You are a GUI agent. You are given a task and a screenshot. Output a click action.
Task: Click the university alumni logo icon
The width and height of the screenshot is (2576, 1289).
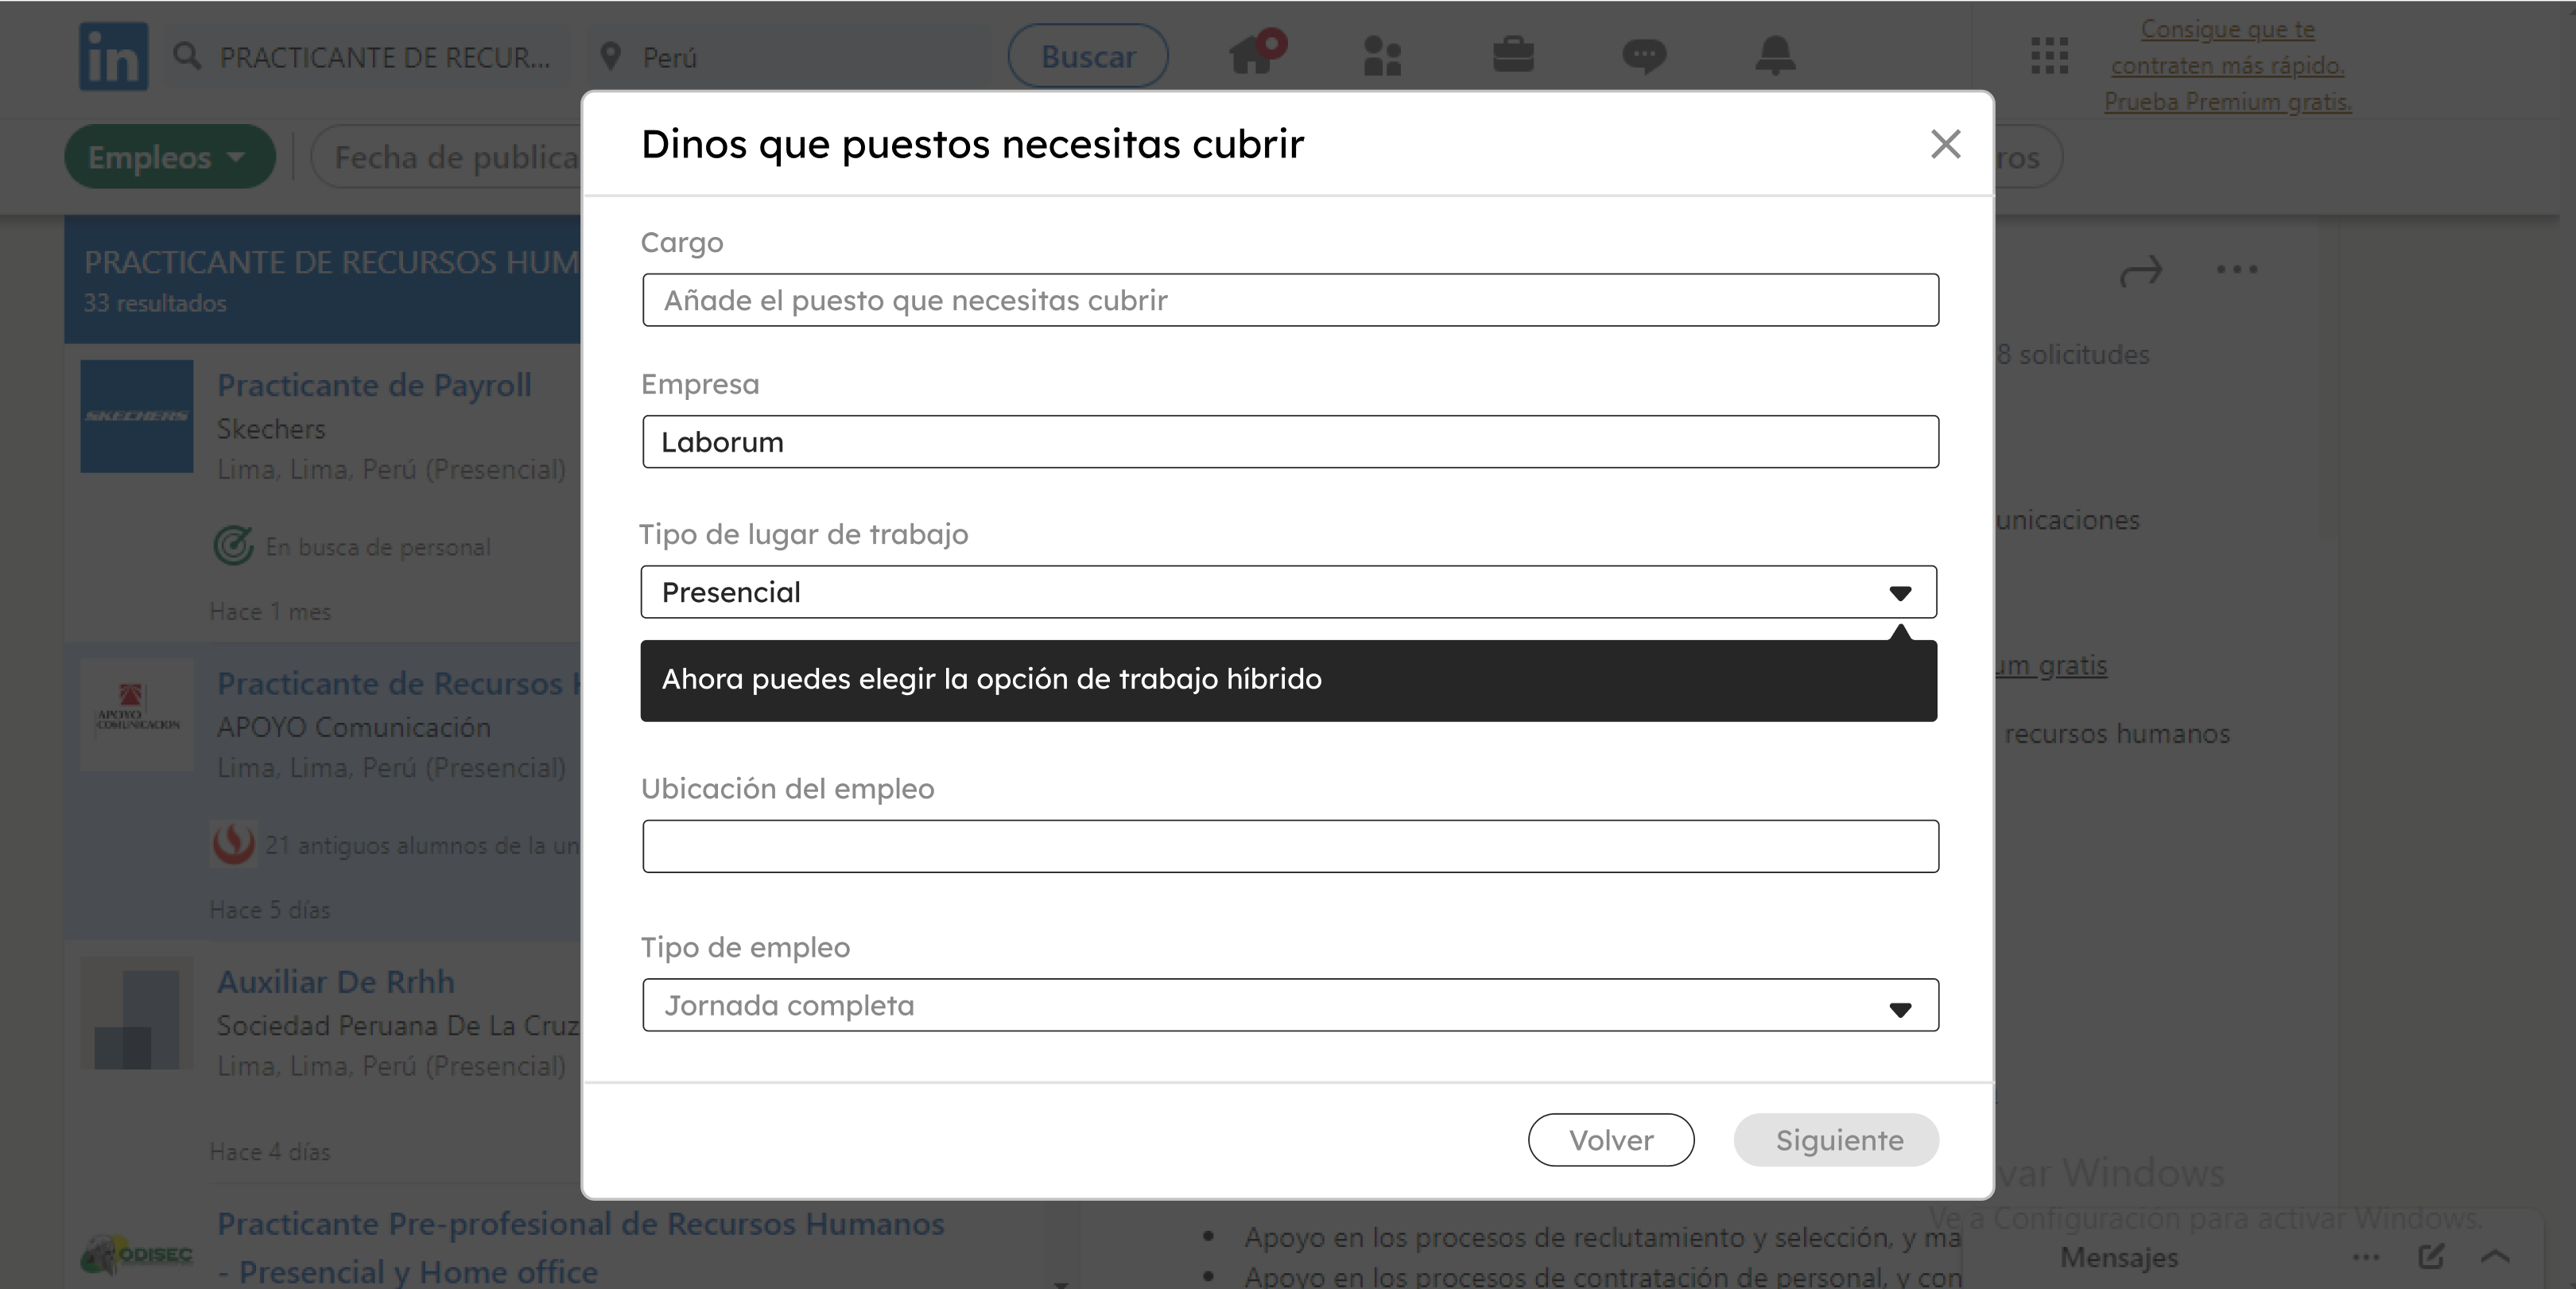tap(234, 844)
